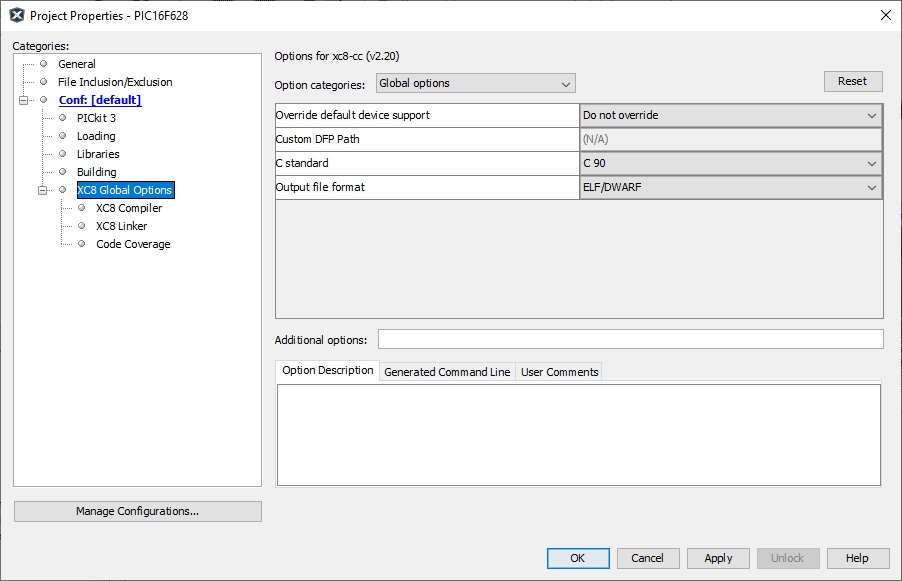
Task: Click the Reset button
Action: coord(852,81)
